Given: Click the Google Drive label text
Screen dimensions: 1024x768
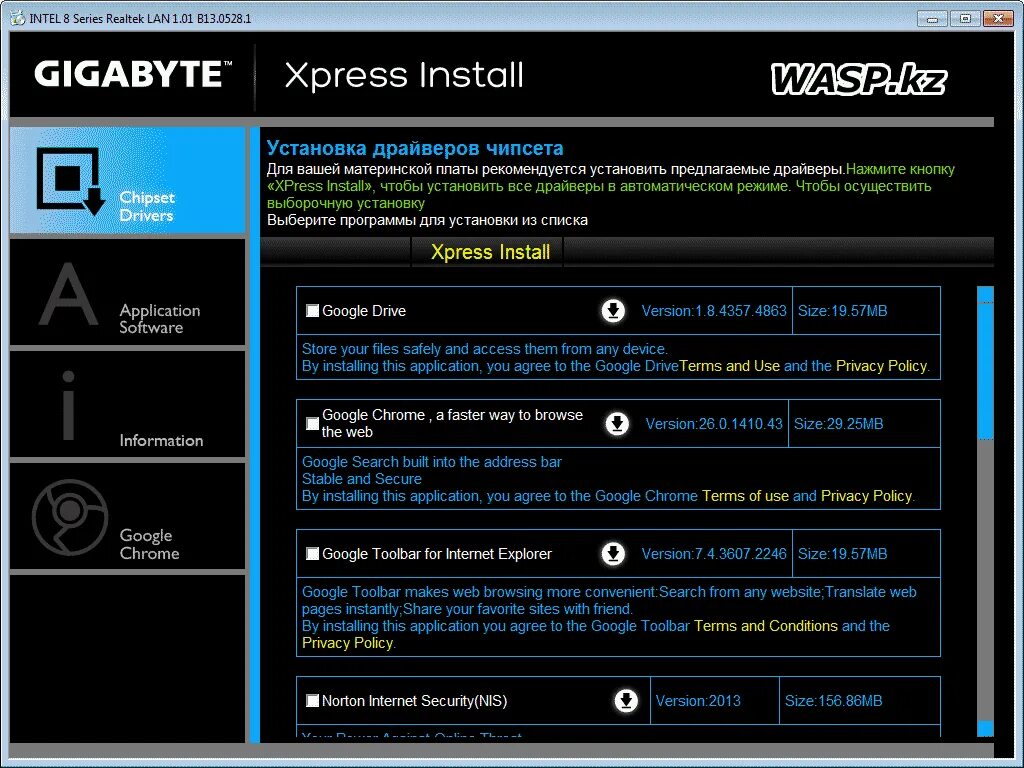Looking at the screenshot, I should (x=364, y=311).
